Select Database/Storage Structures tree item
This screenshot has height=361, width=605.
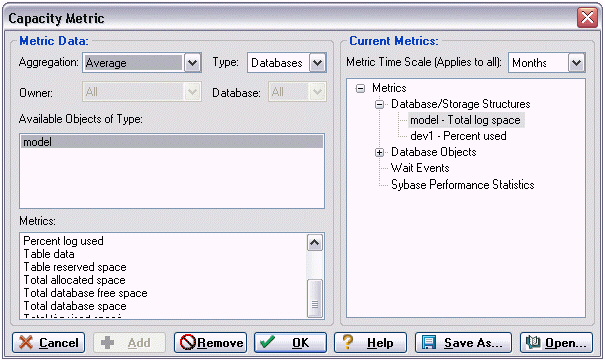tap(461, 104)
